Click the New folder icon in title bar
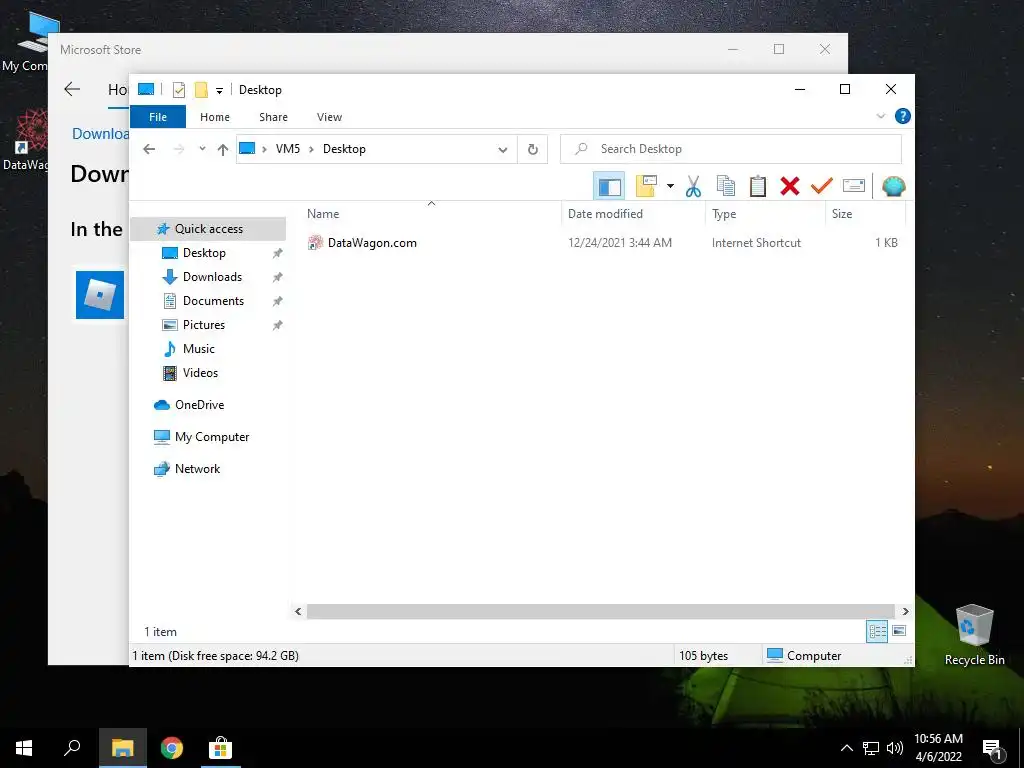 pyautogui.click(x=201, y=90)
